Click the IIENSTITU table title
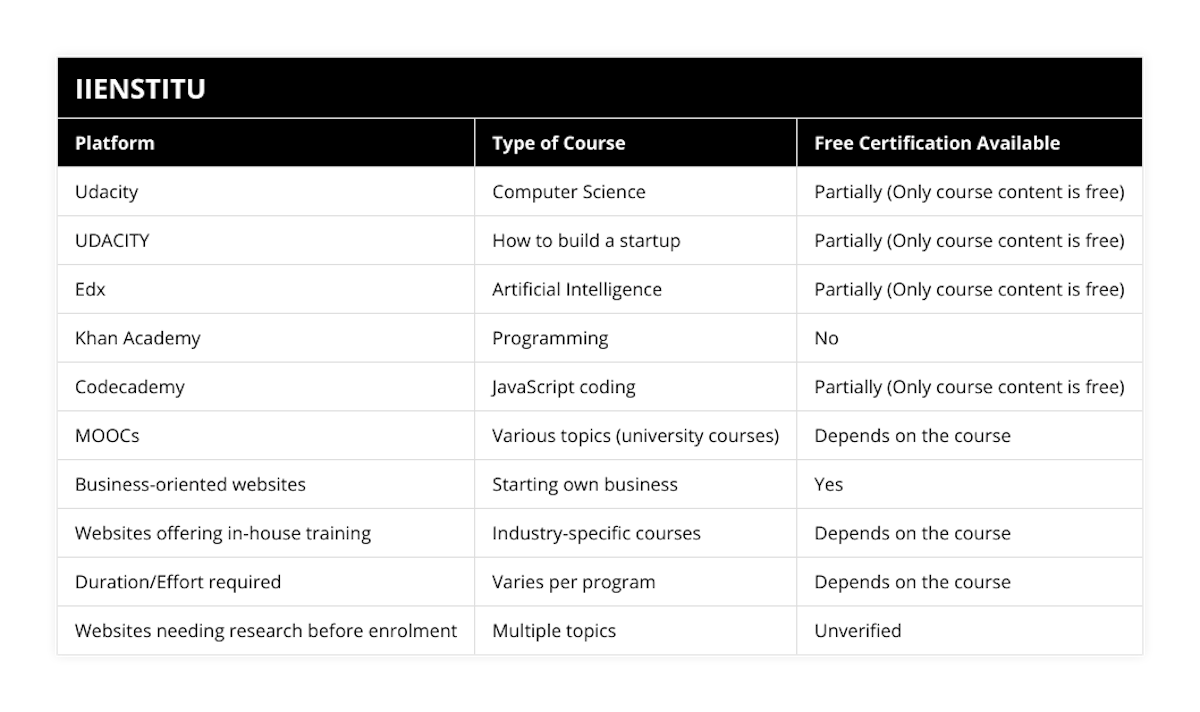This screenshot has width=1200, height=712. 140,89
